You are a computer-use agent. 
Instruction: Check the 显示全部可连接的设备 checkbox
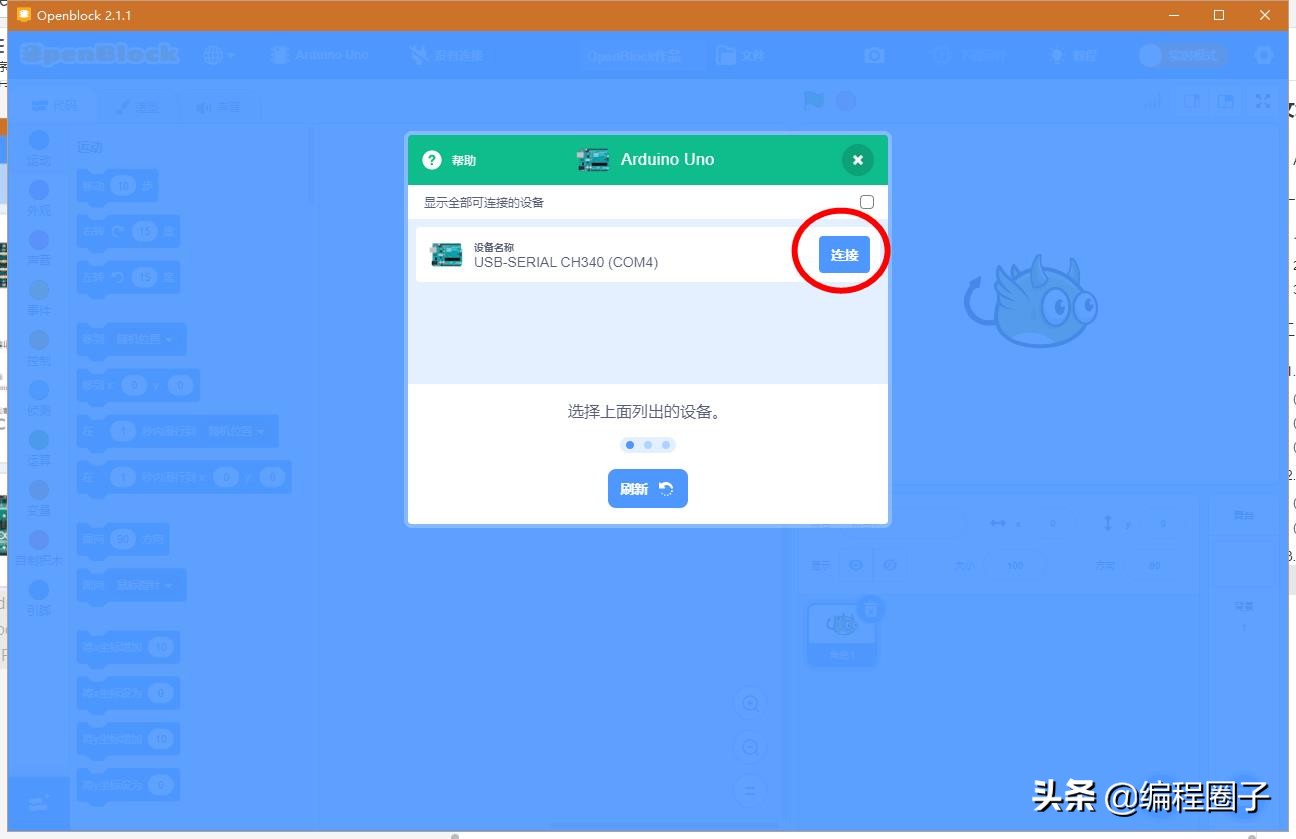point(866,201)
